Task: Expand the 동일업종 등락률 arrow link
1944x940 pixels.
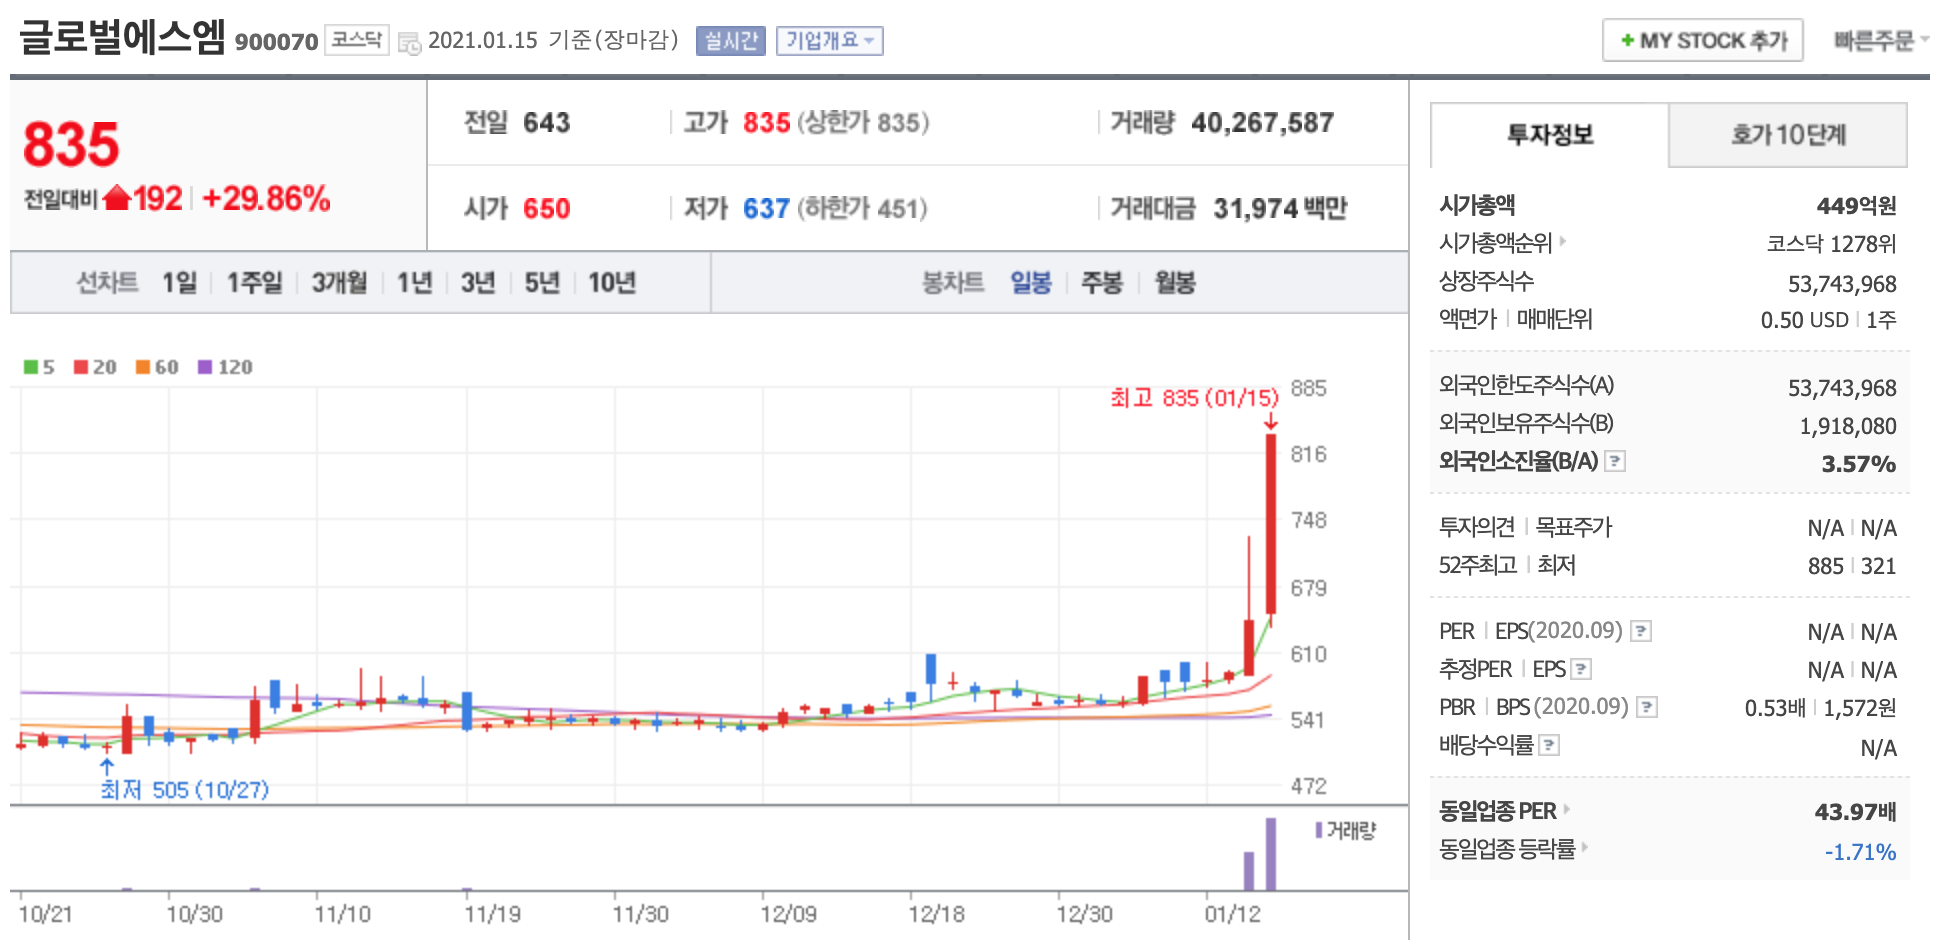Action: [1585, 847]
